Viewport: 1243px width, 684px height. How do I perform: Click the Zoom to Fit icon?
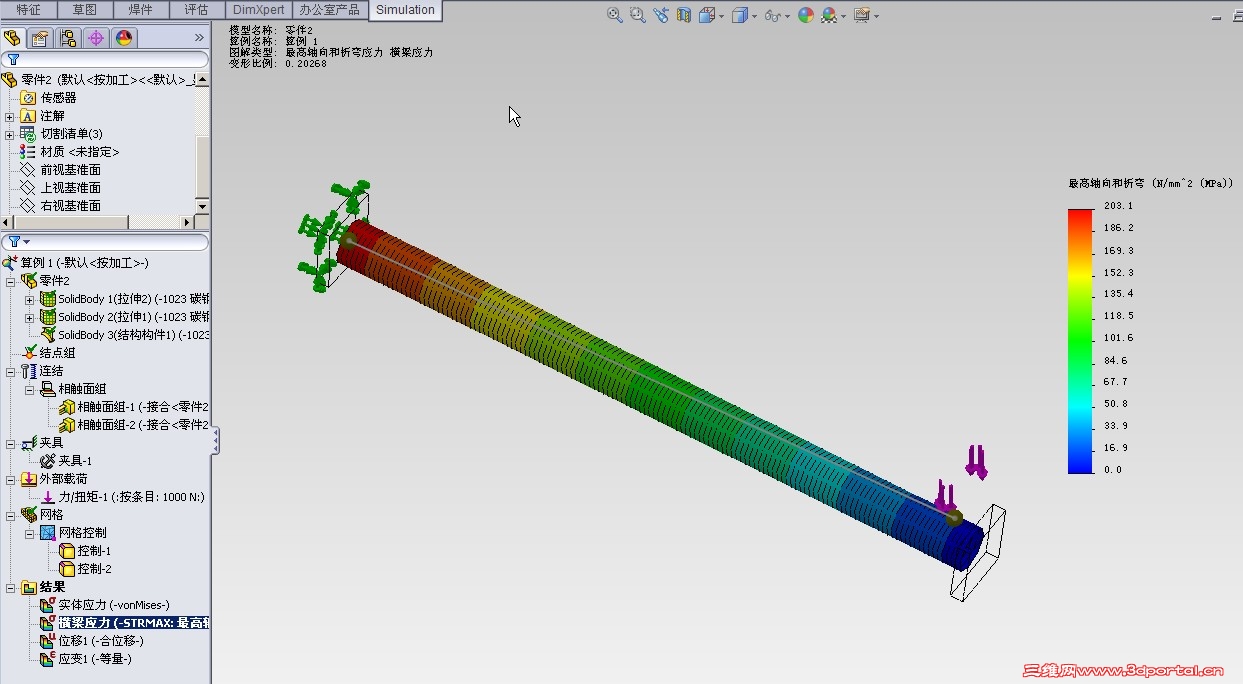click(x=614, y=15)
